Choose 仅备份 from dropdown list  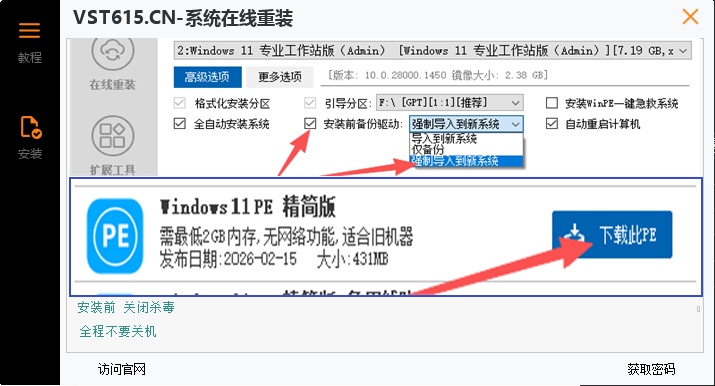click(466, 149)
